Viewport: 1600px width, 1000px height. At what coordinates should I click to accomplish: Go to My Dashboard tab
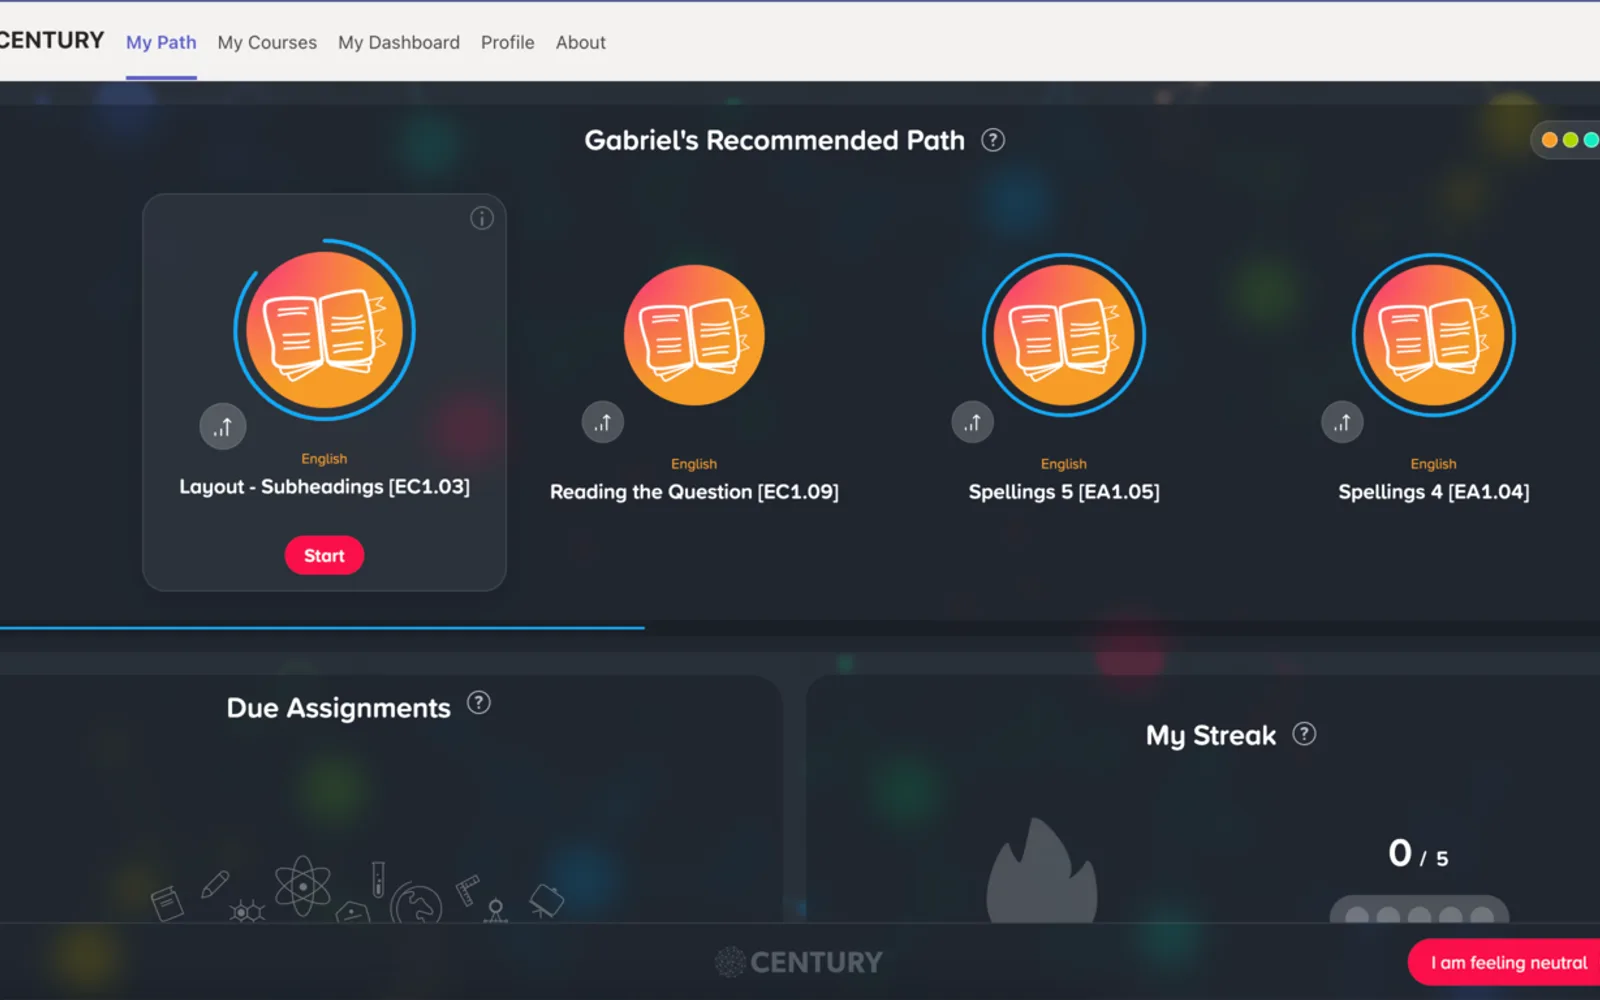(399, 43)
